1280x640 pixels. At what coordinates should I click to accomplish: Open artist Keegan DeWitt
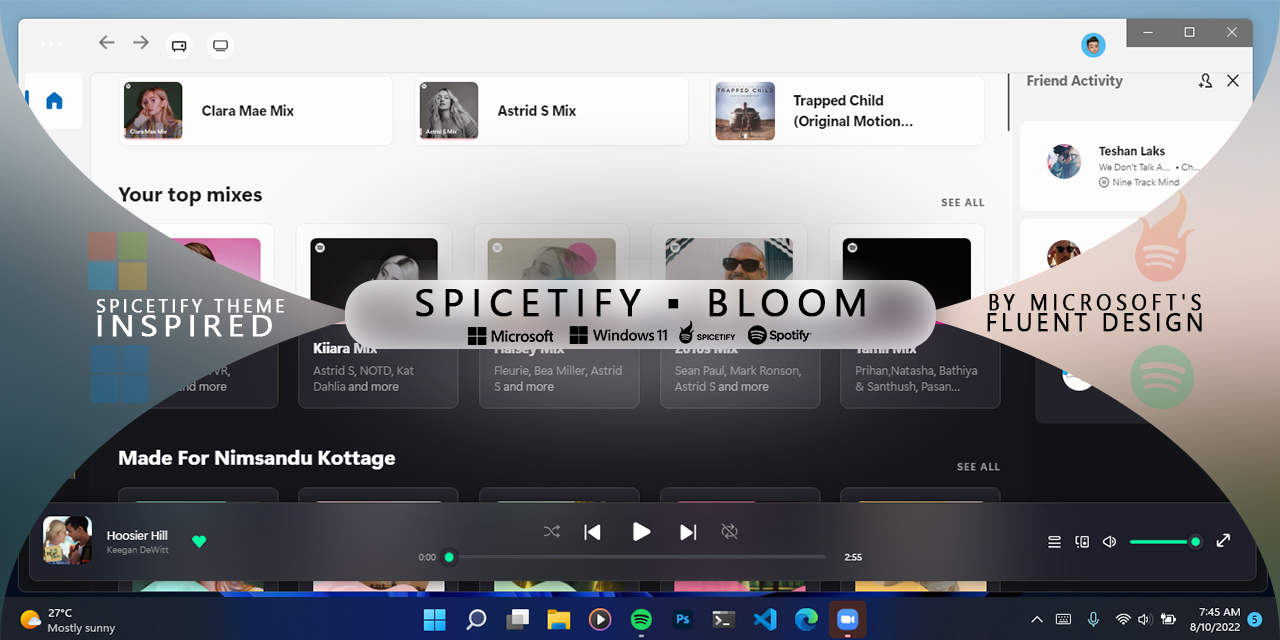[136, 550]
